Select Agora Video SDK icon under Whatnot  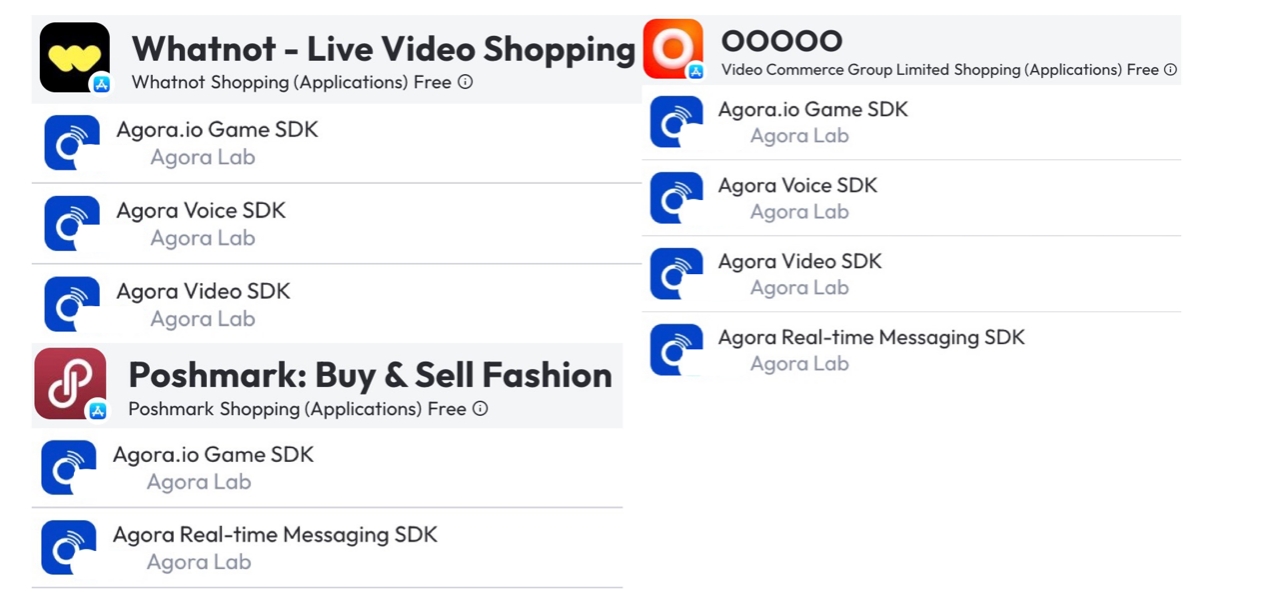(x=72, y=304)
